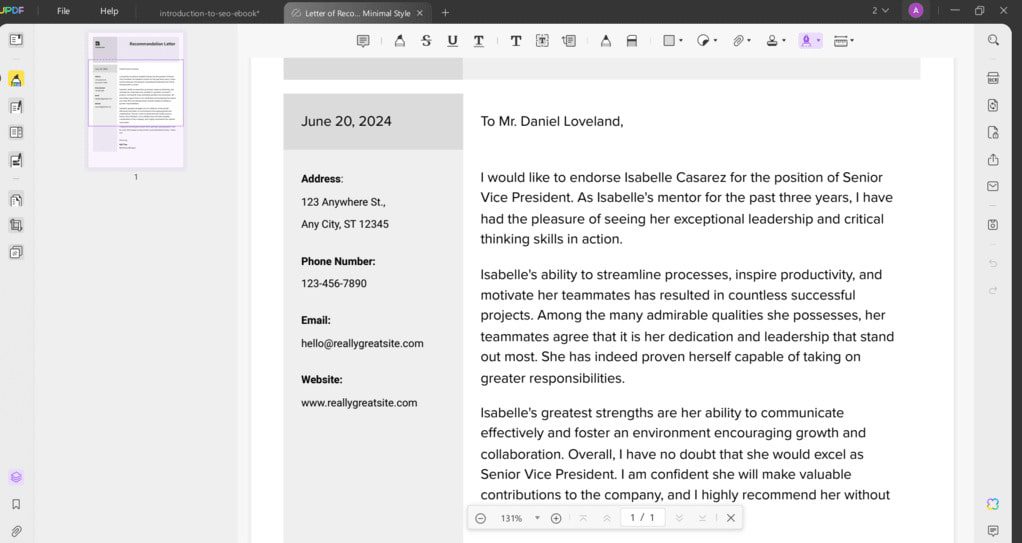The width and height of the screenshot is (1022, 543).
Task: Select the sticky note comment tool
Action: click(x=363, y=41)
